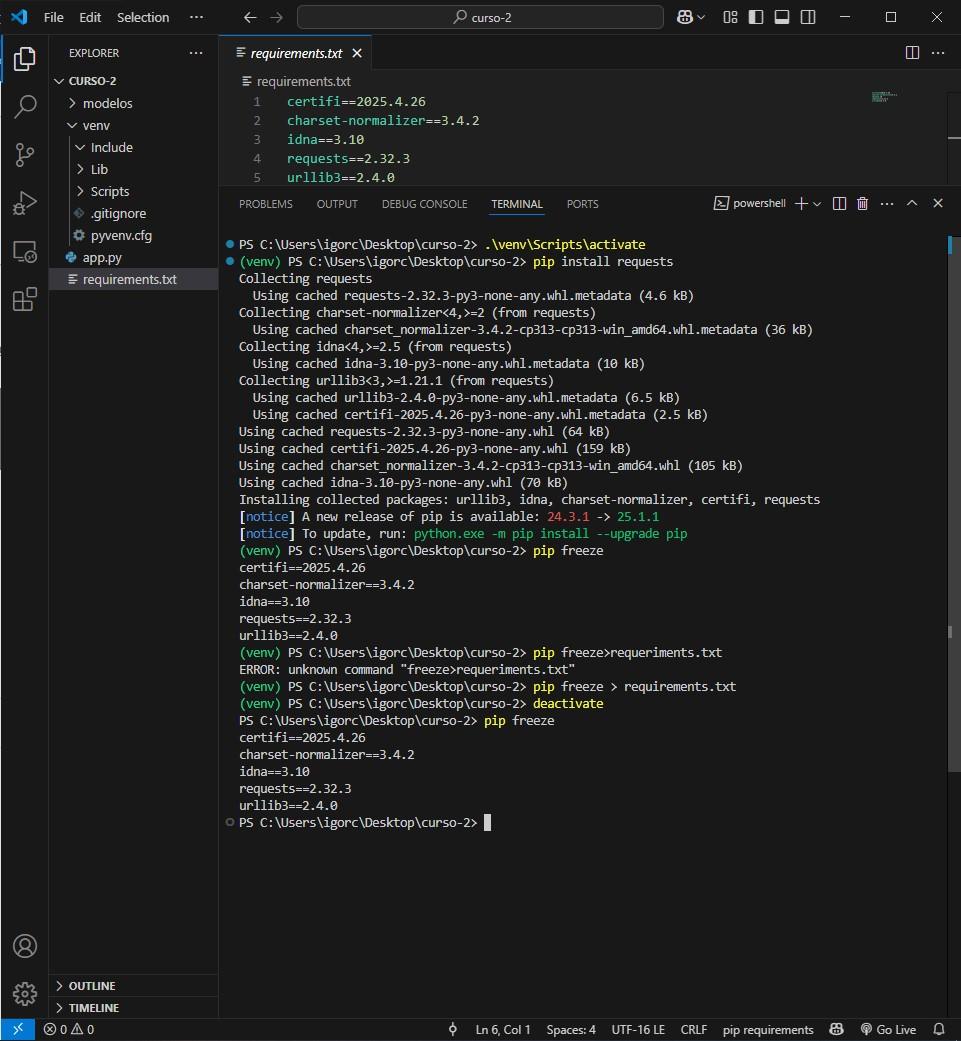Start Go Live server
This screenshot has width=961, height=1041.
(888, 1030)
